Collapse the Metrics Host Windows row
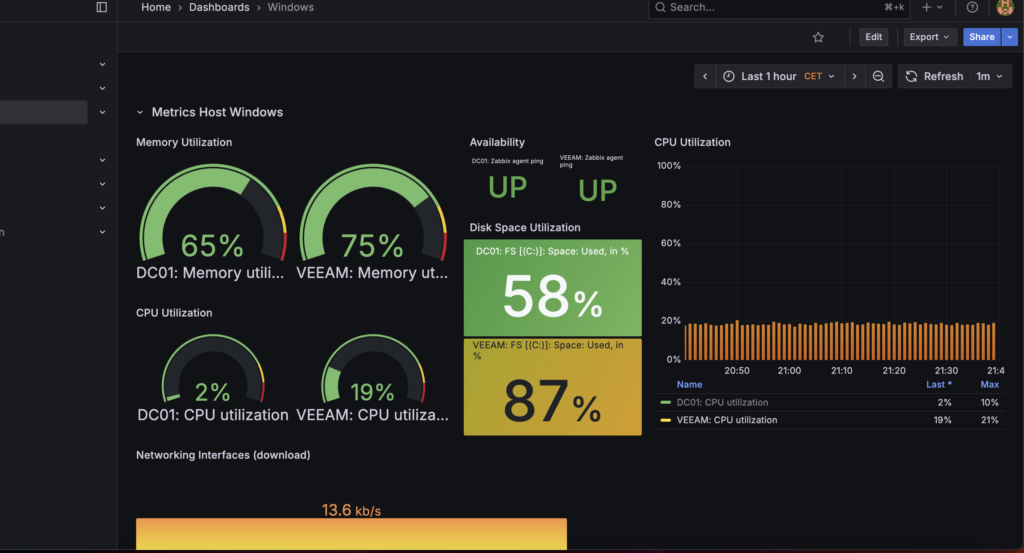 click(x=140, y=113)
